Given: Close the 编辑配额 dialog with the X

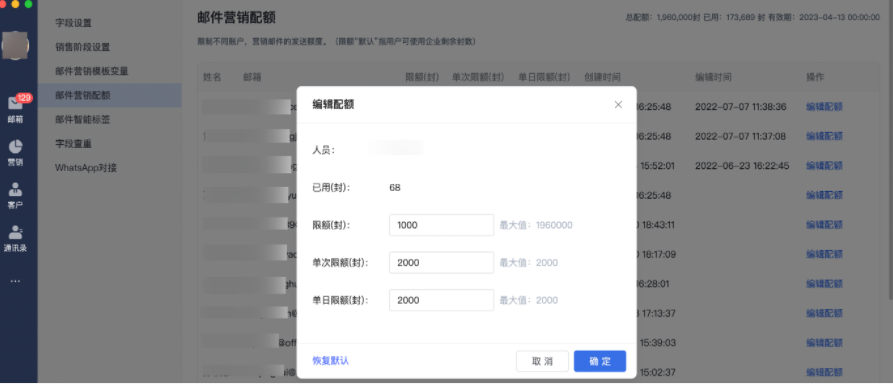Looking at the screenshot, I should click(618, 105).
